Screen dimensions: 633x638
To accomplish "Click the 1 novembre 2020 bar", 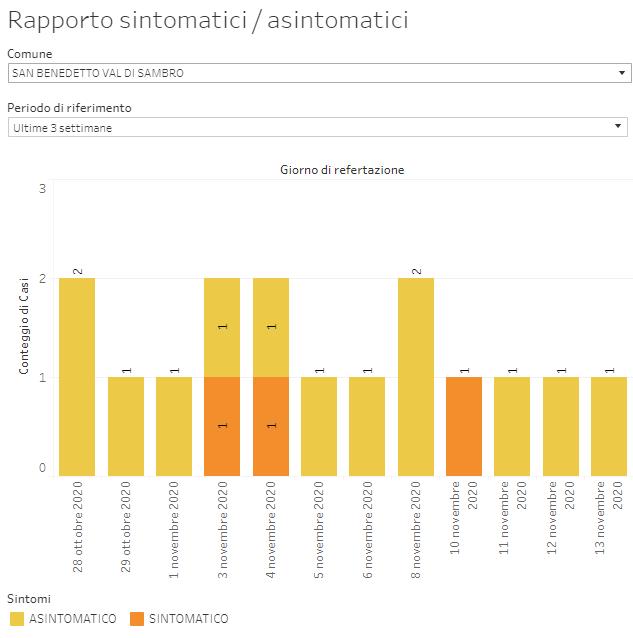I will click(x=174, y=426).
